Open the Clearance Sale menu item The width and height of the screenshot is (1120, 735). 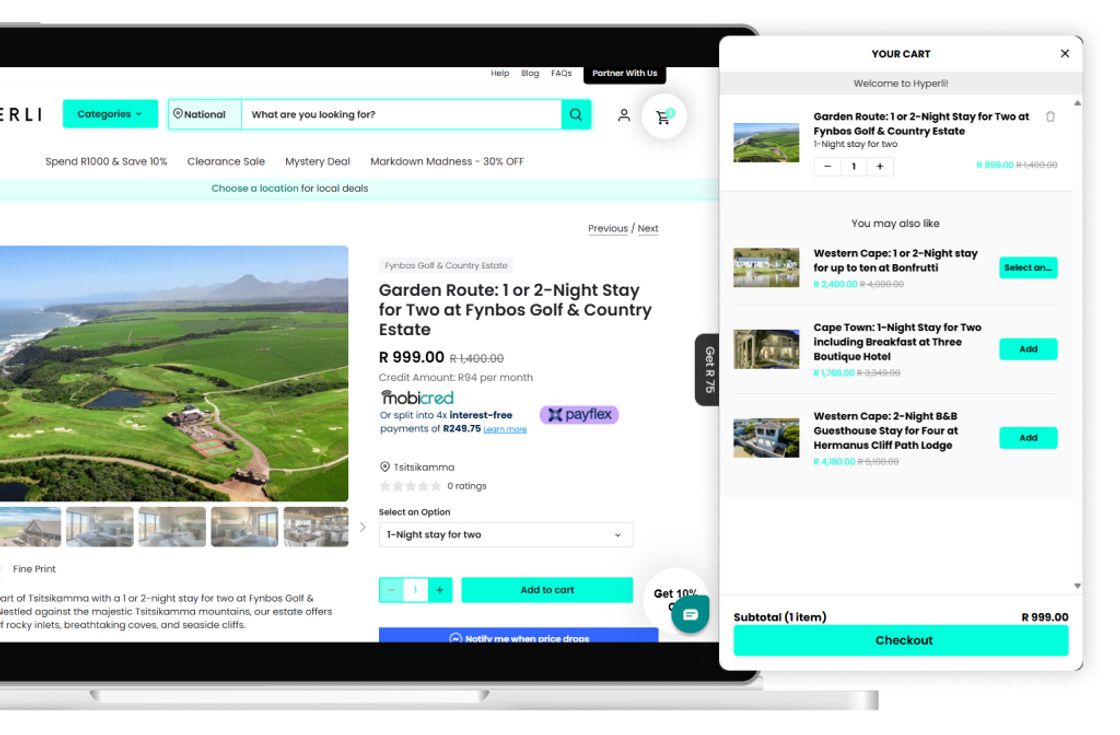point(226,161)
